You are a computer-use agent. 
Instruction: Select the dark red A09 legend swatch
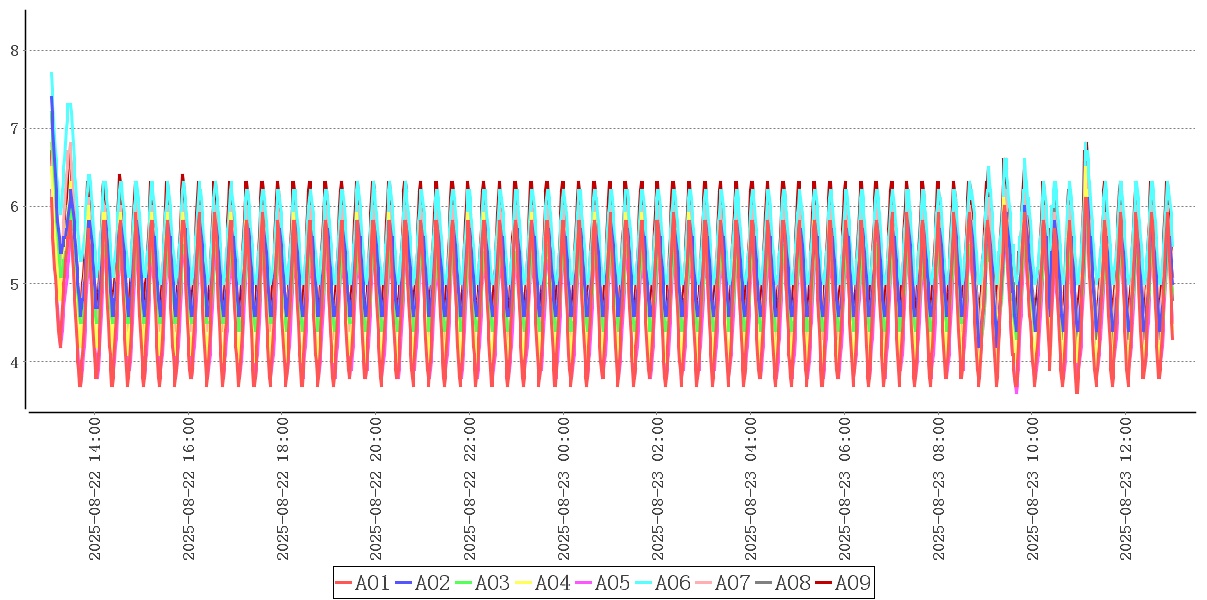coord(825,584)
